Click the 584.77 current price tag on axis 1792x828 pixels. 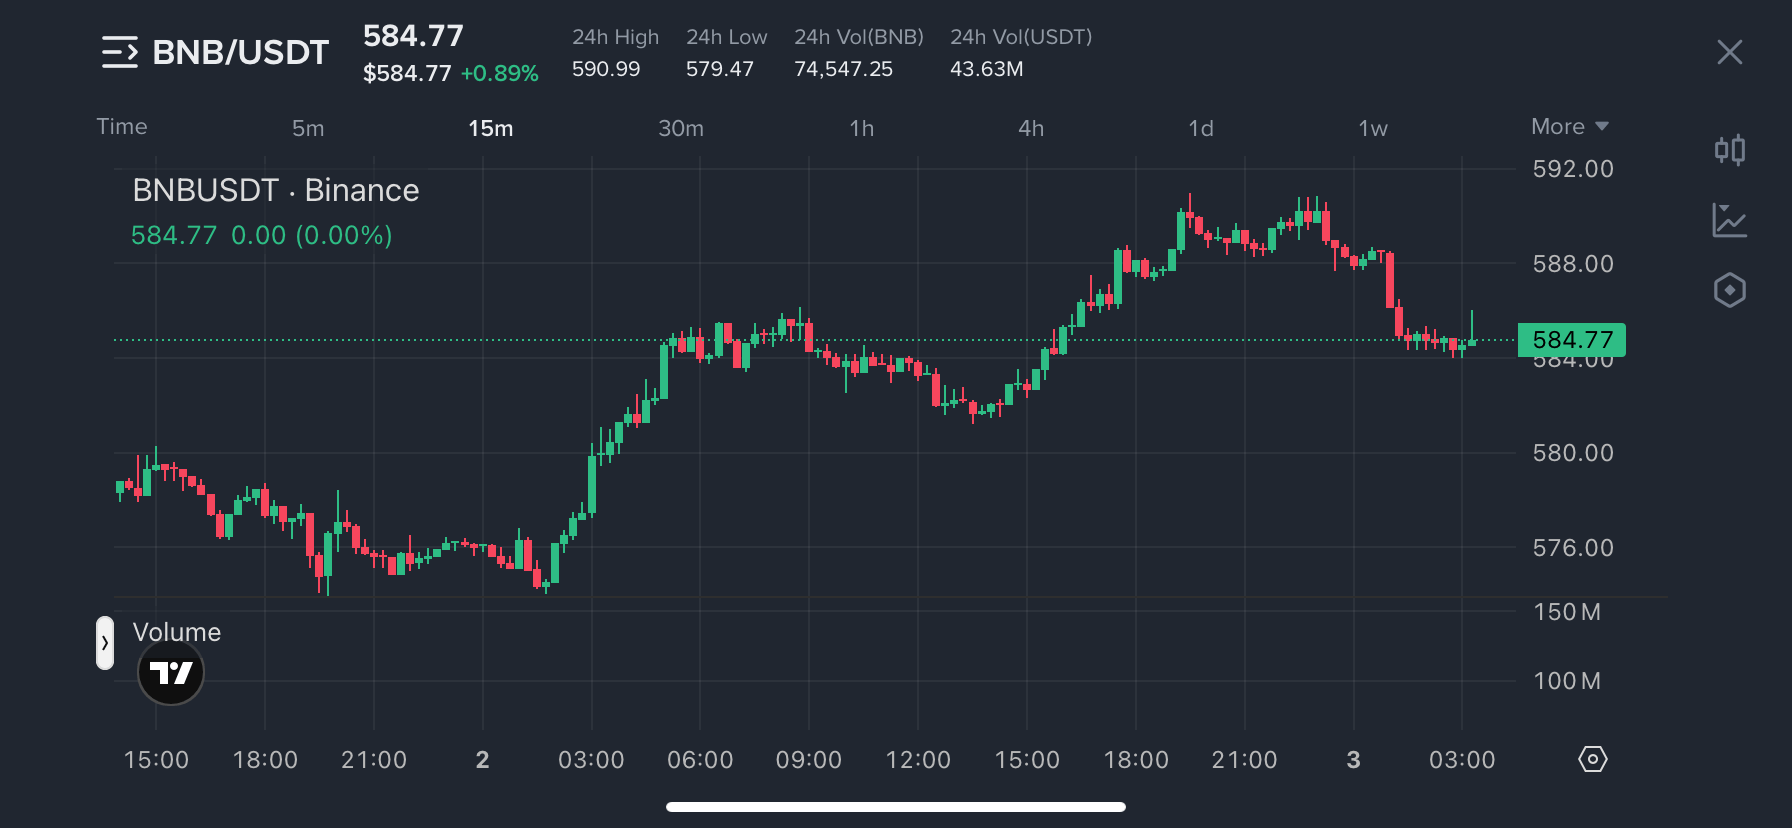point(1572,340)
